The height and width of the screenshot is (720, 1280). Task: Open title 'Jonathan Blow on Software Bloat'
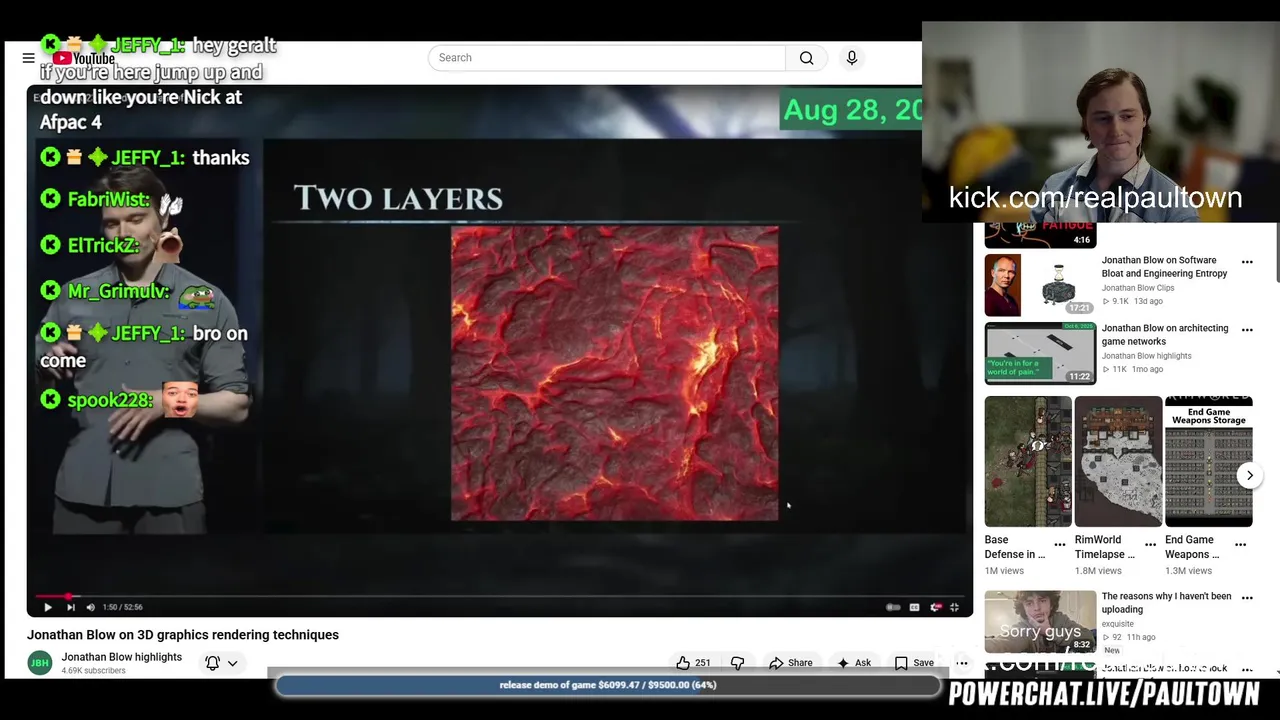(1164, 267)
